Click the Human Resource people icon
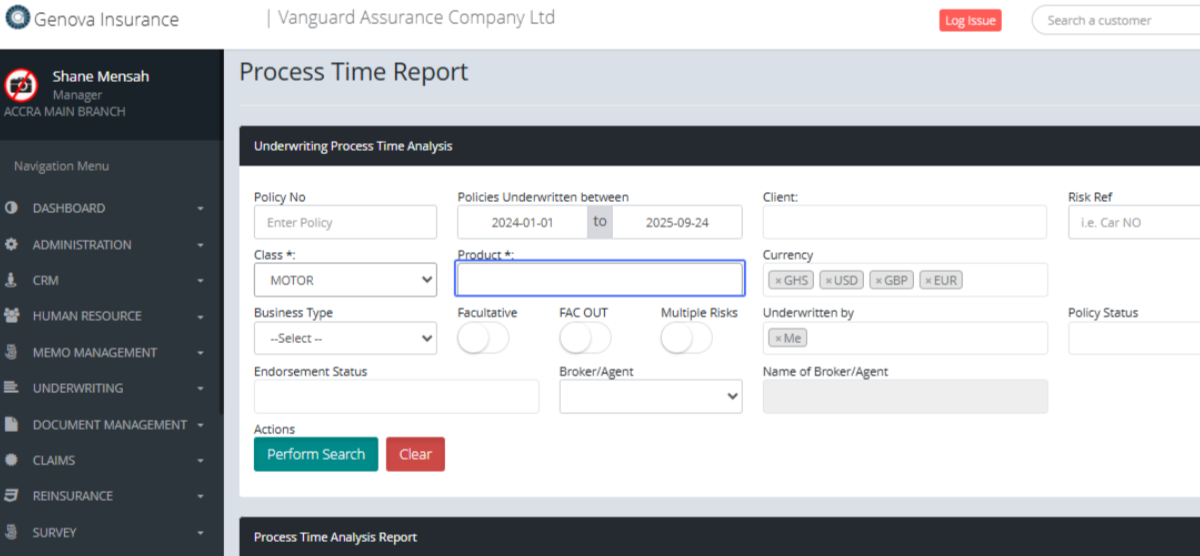This screenshot has width=1200, height=556. [12, 316]
